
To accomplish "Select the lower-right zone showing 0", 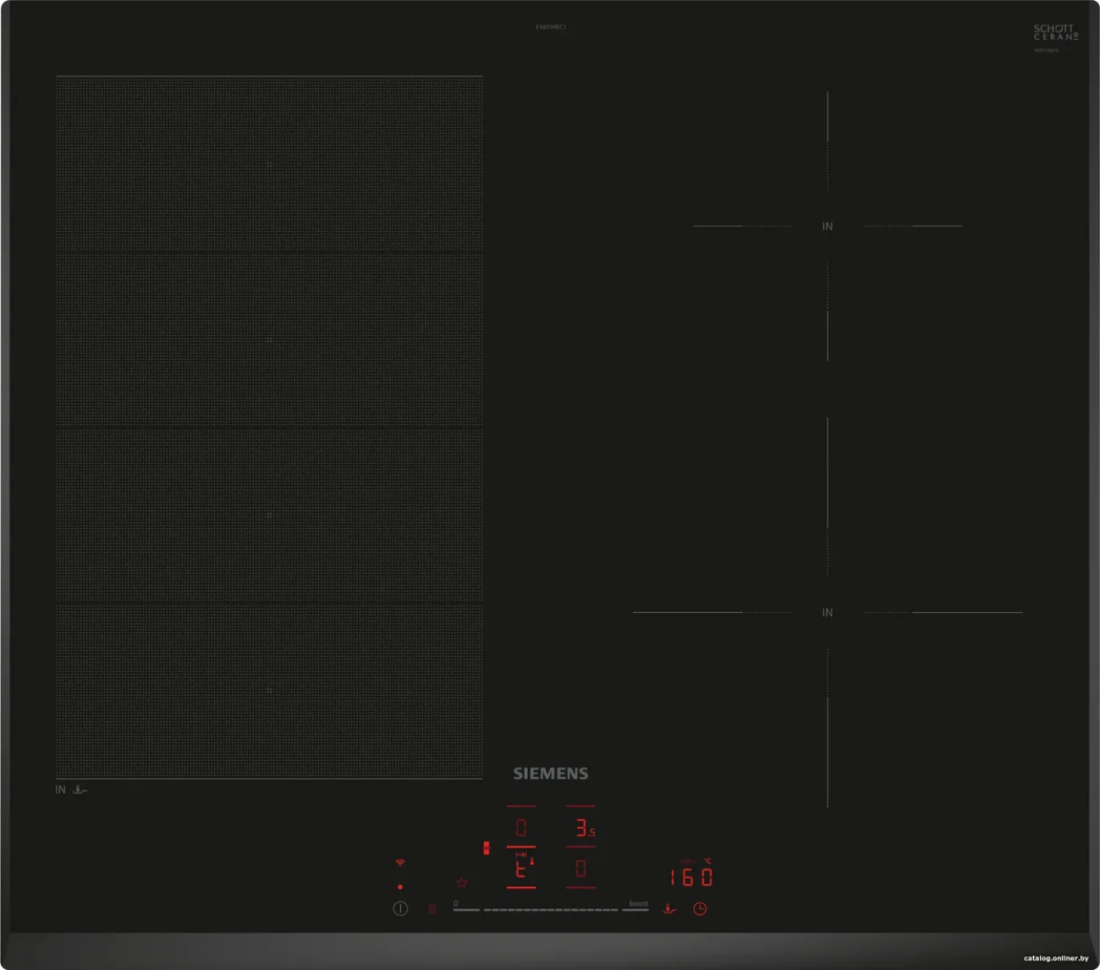I will (581, 869).
